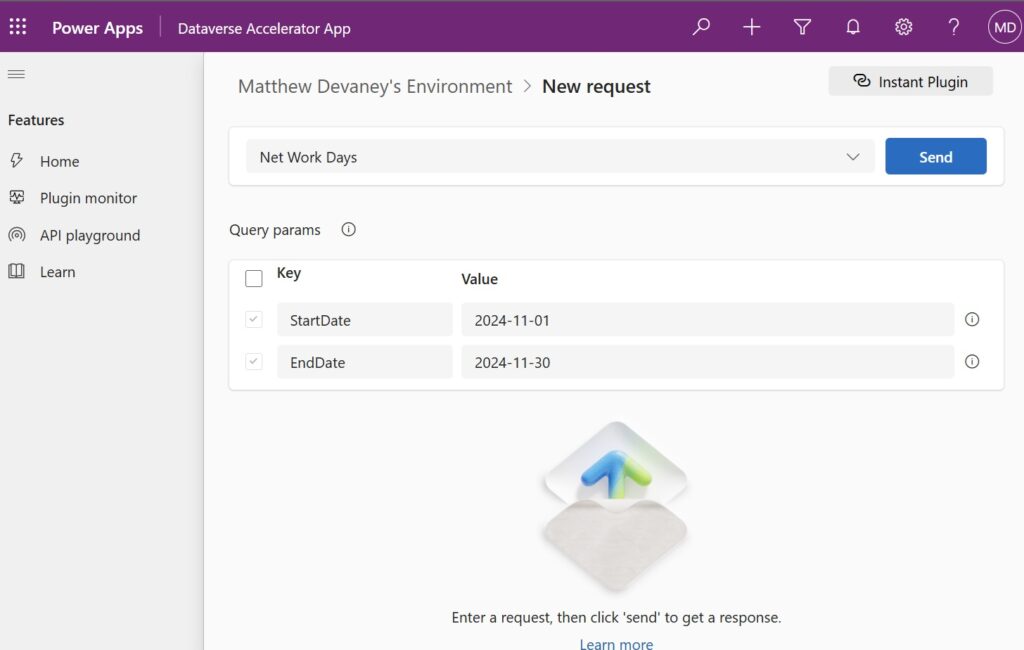Click the Home lightning icon
This screenshot has width=1024, height=650.
16,160
